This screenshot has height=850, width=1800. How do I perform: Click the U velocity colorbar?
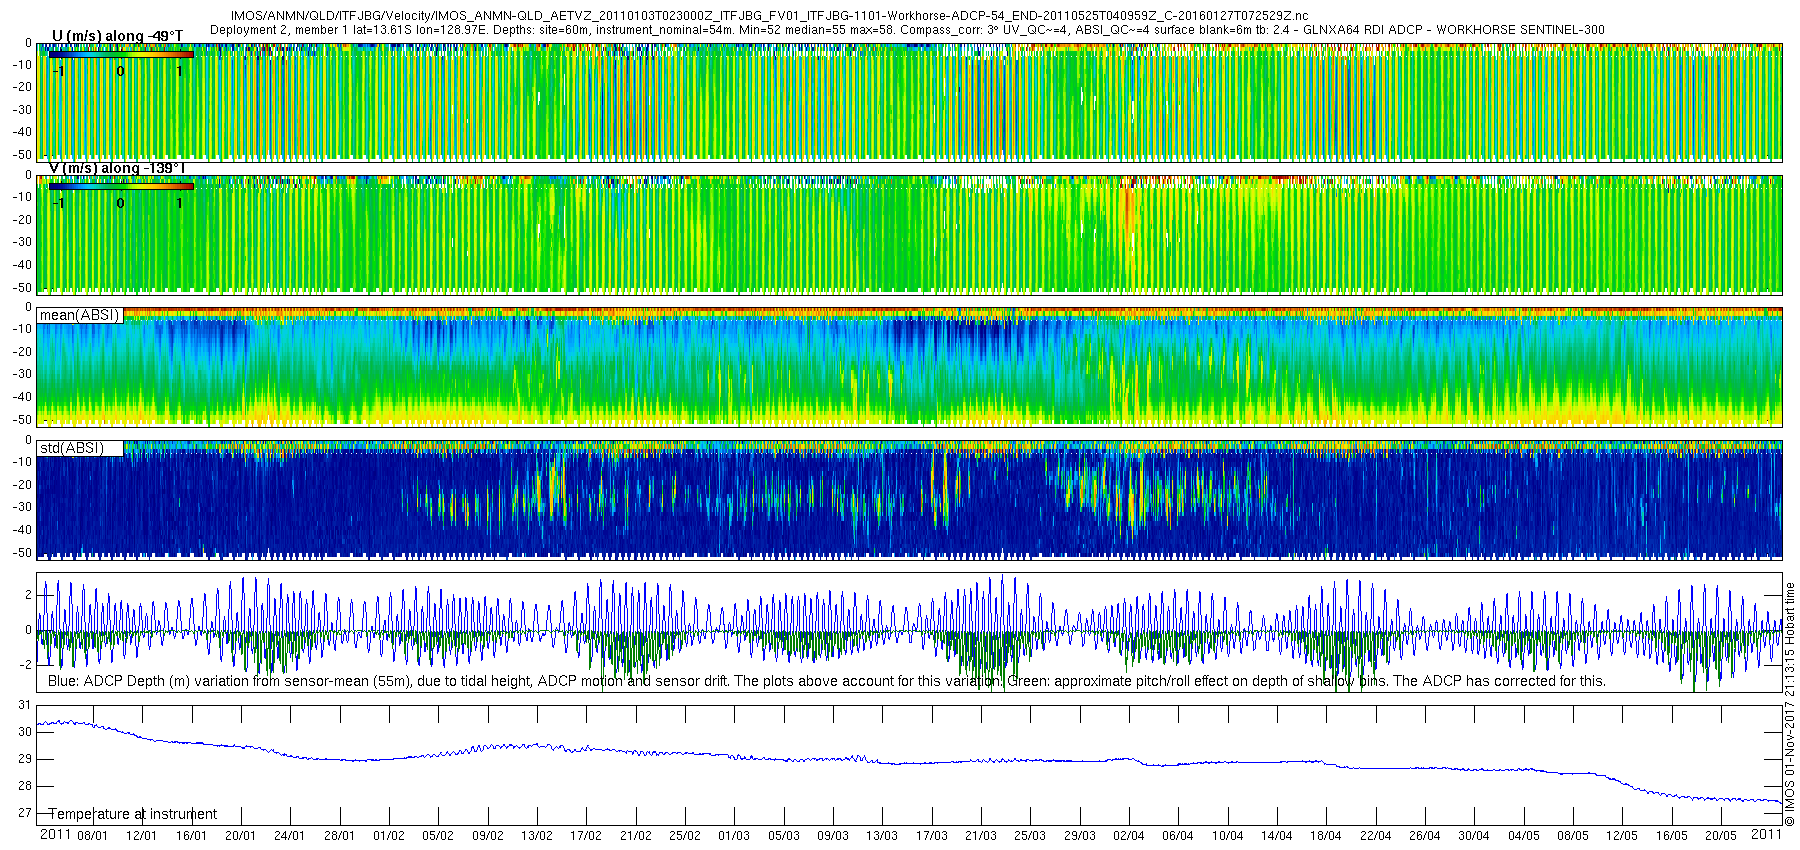(x=120, y=55)
